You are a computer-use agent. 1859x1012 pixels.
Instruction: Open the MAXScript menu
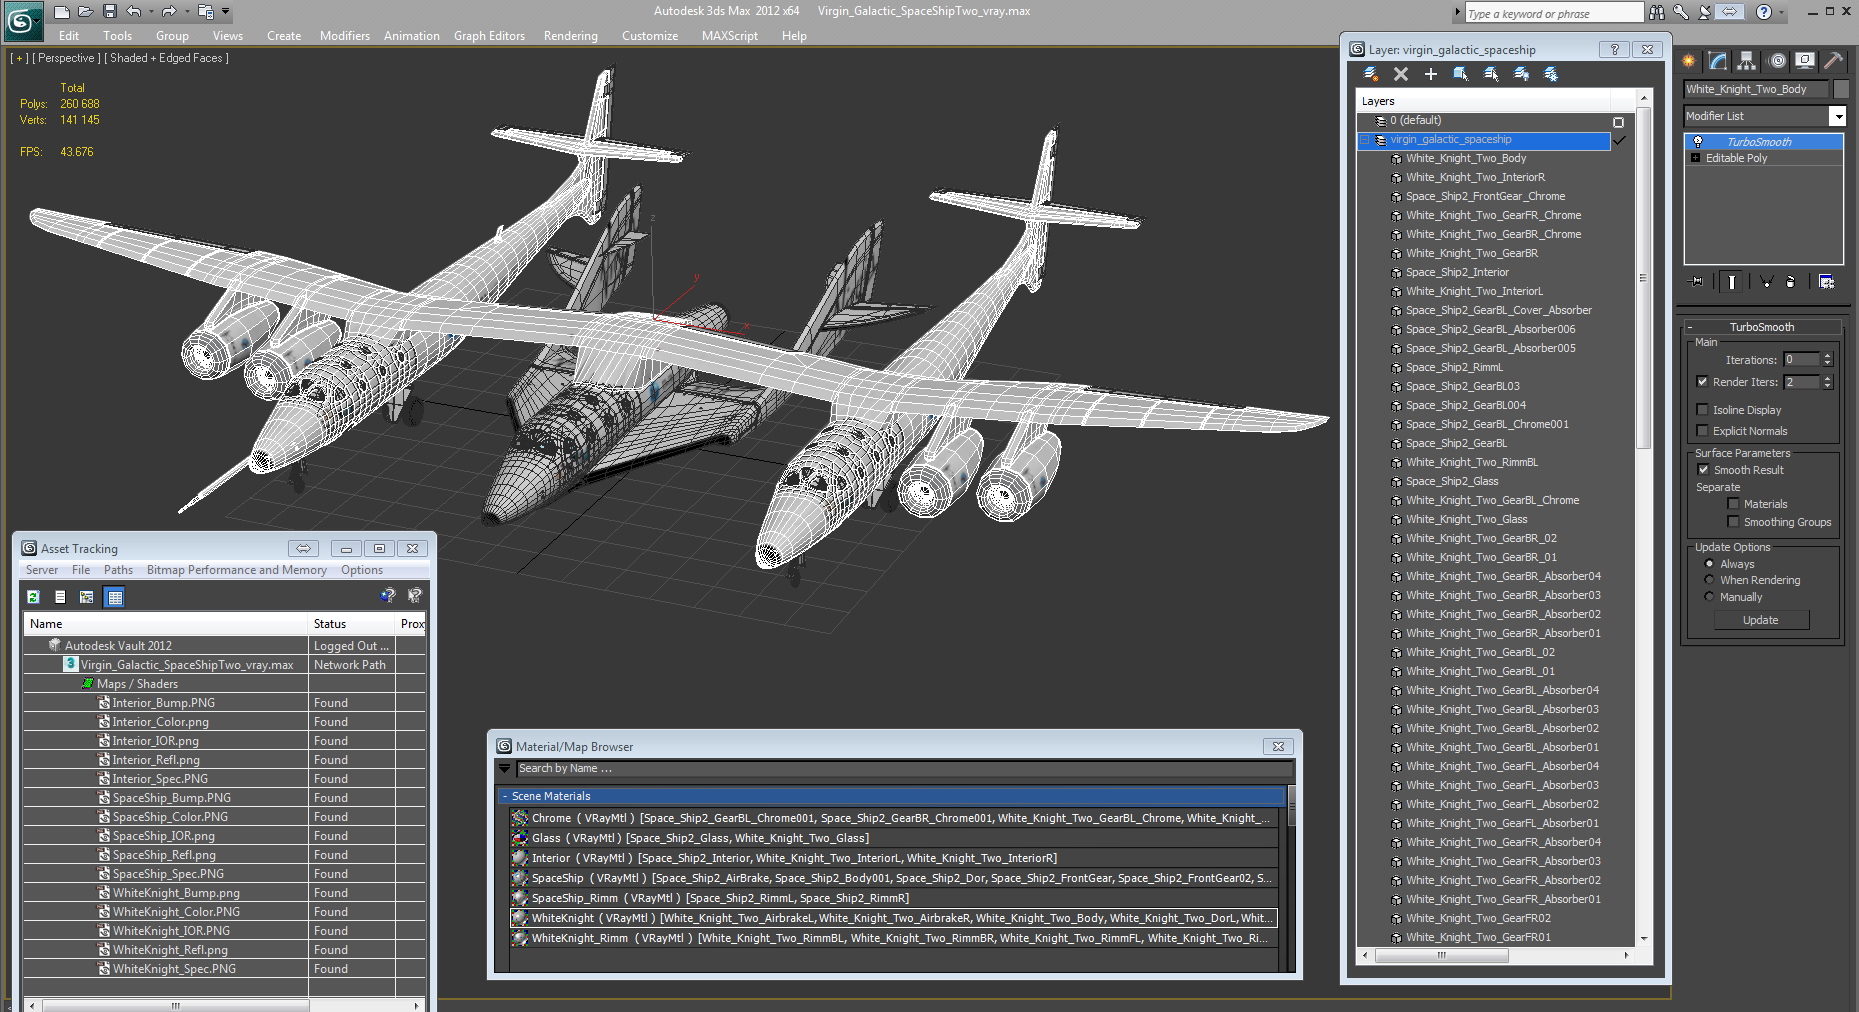[730, 36]
